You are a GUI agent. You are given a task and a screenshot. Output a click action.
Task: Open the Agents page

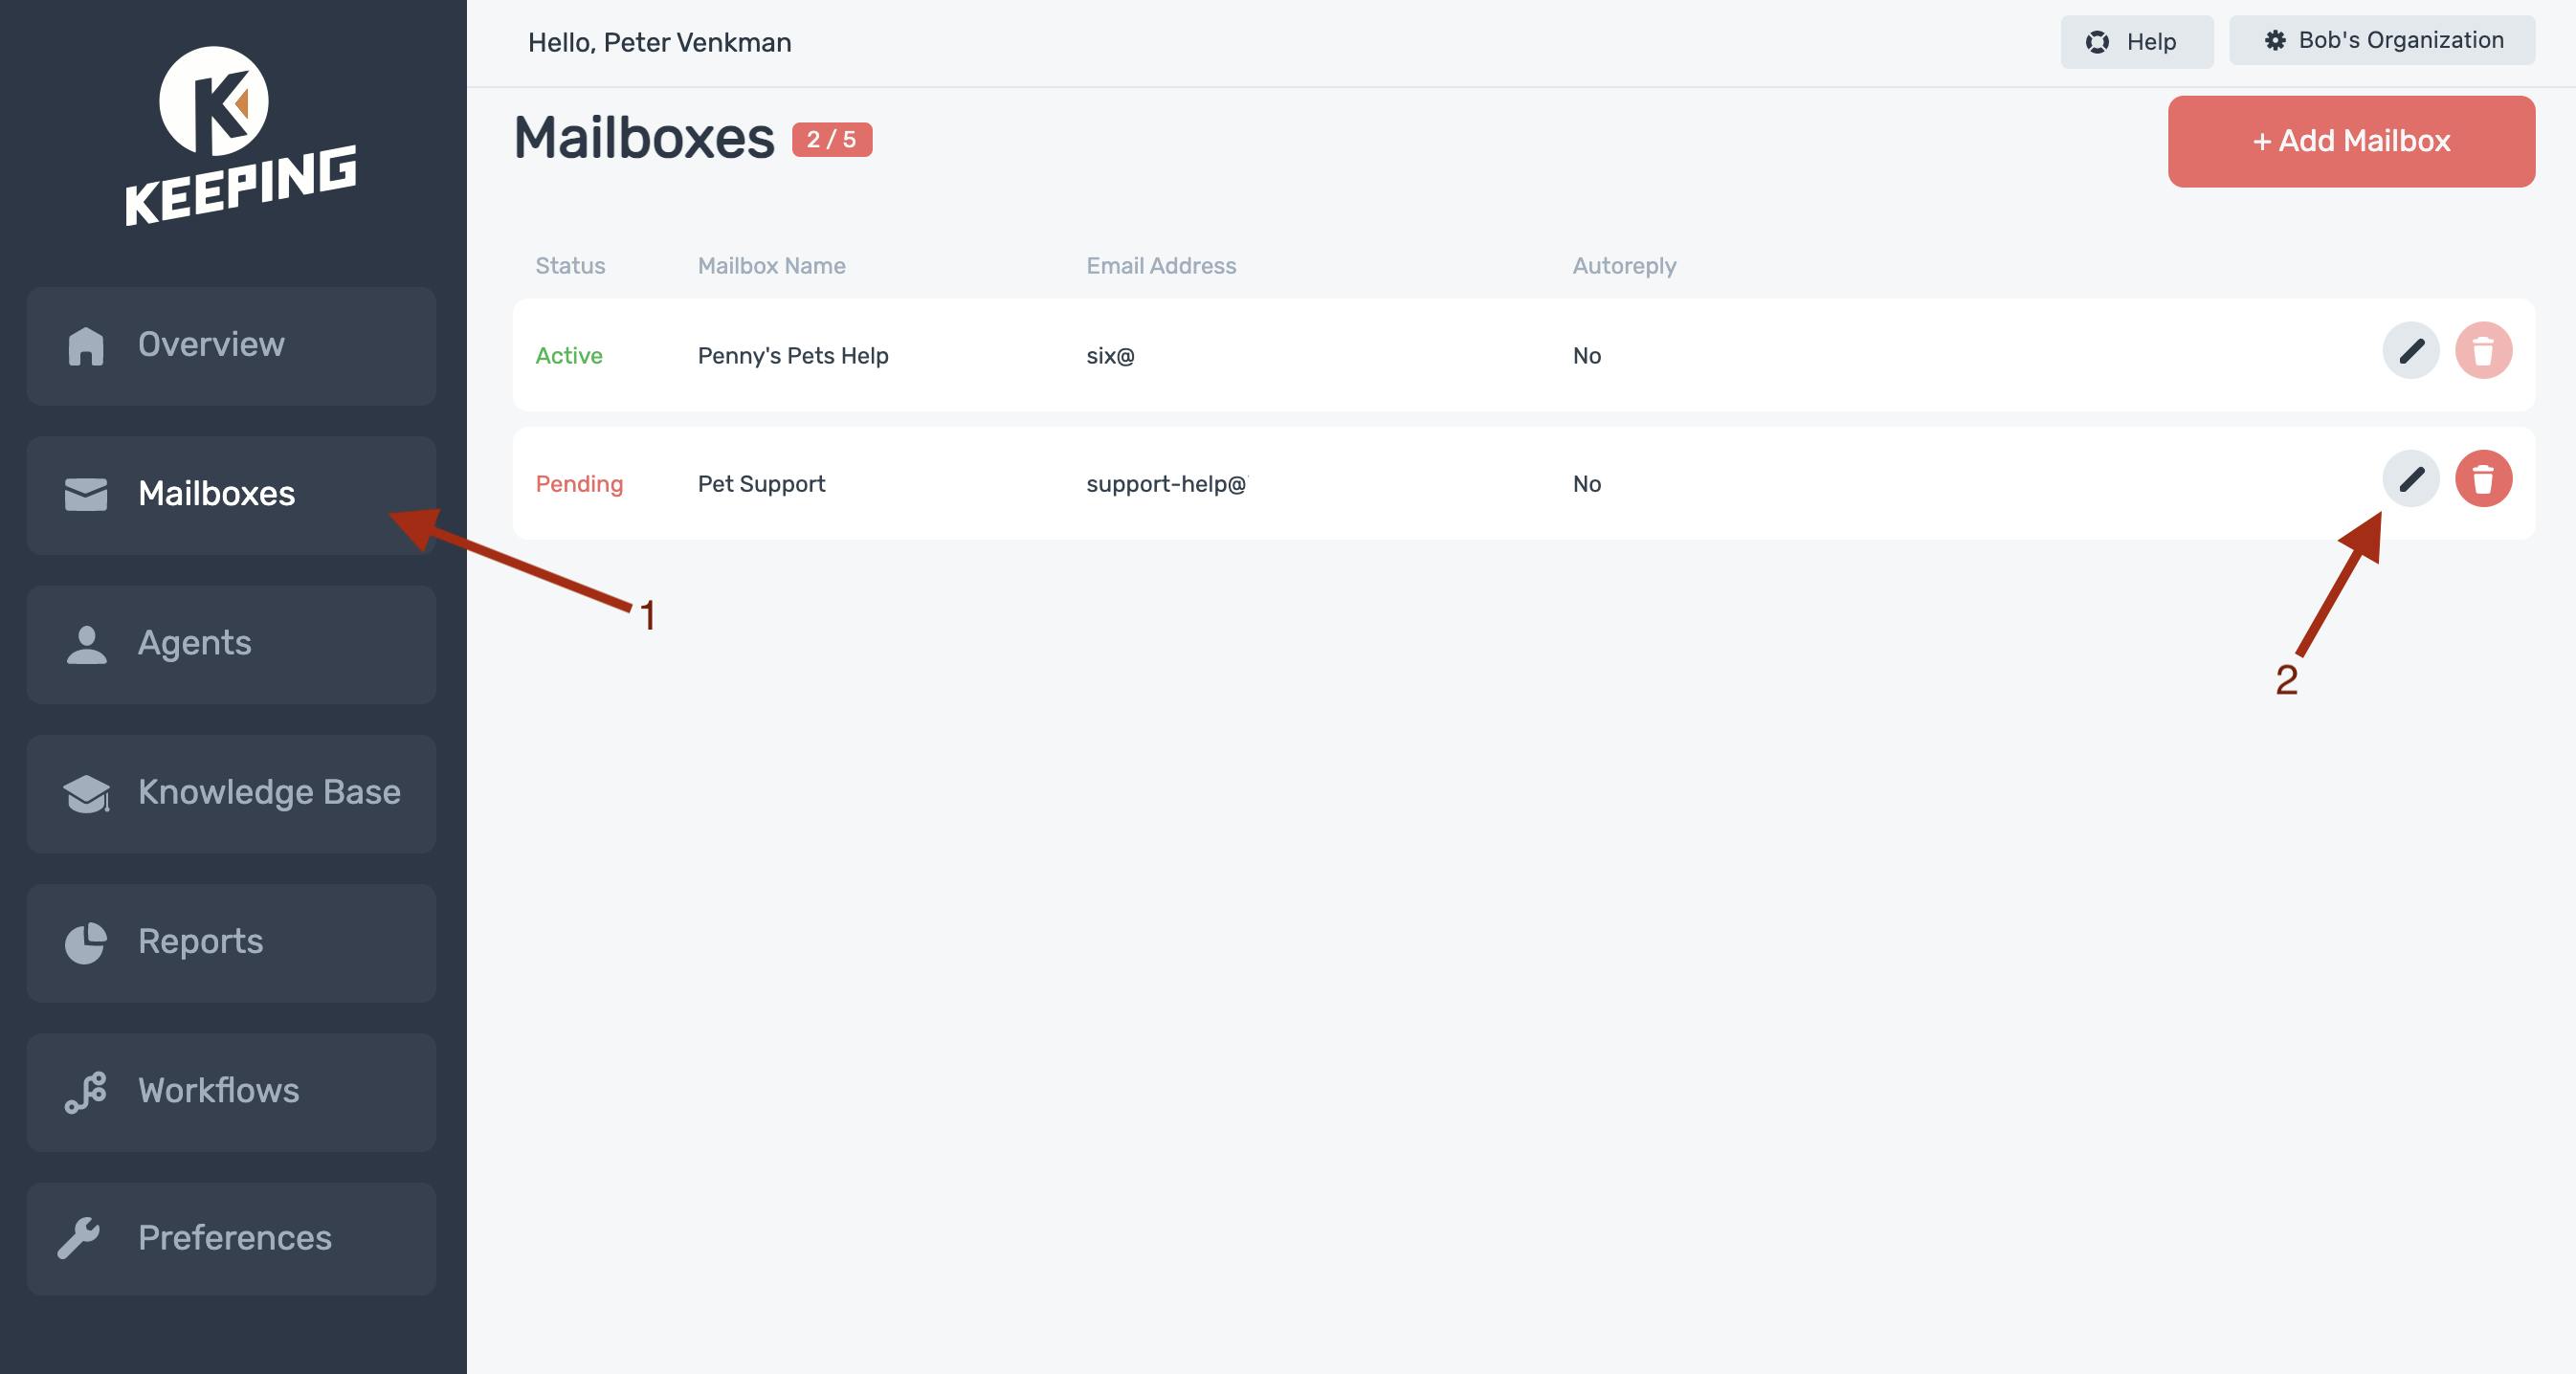click(231, 644)
